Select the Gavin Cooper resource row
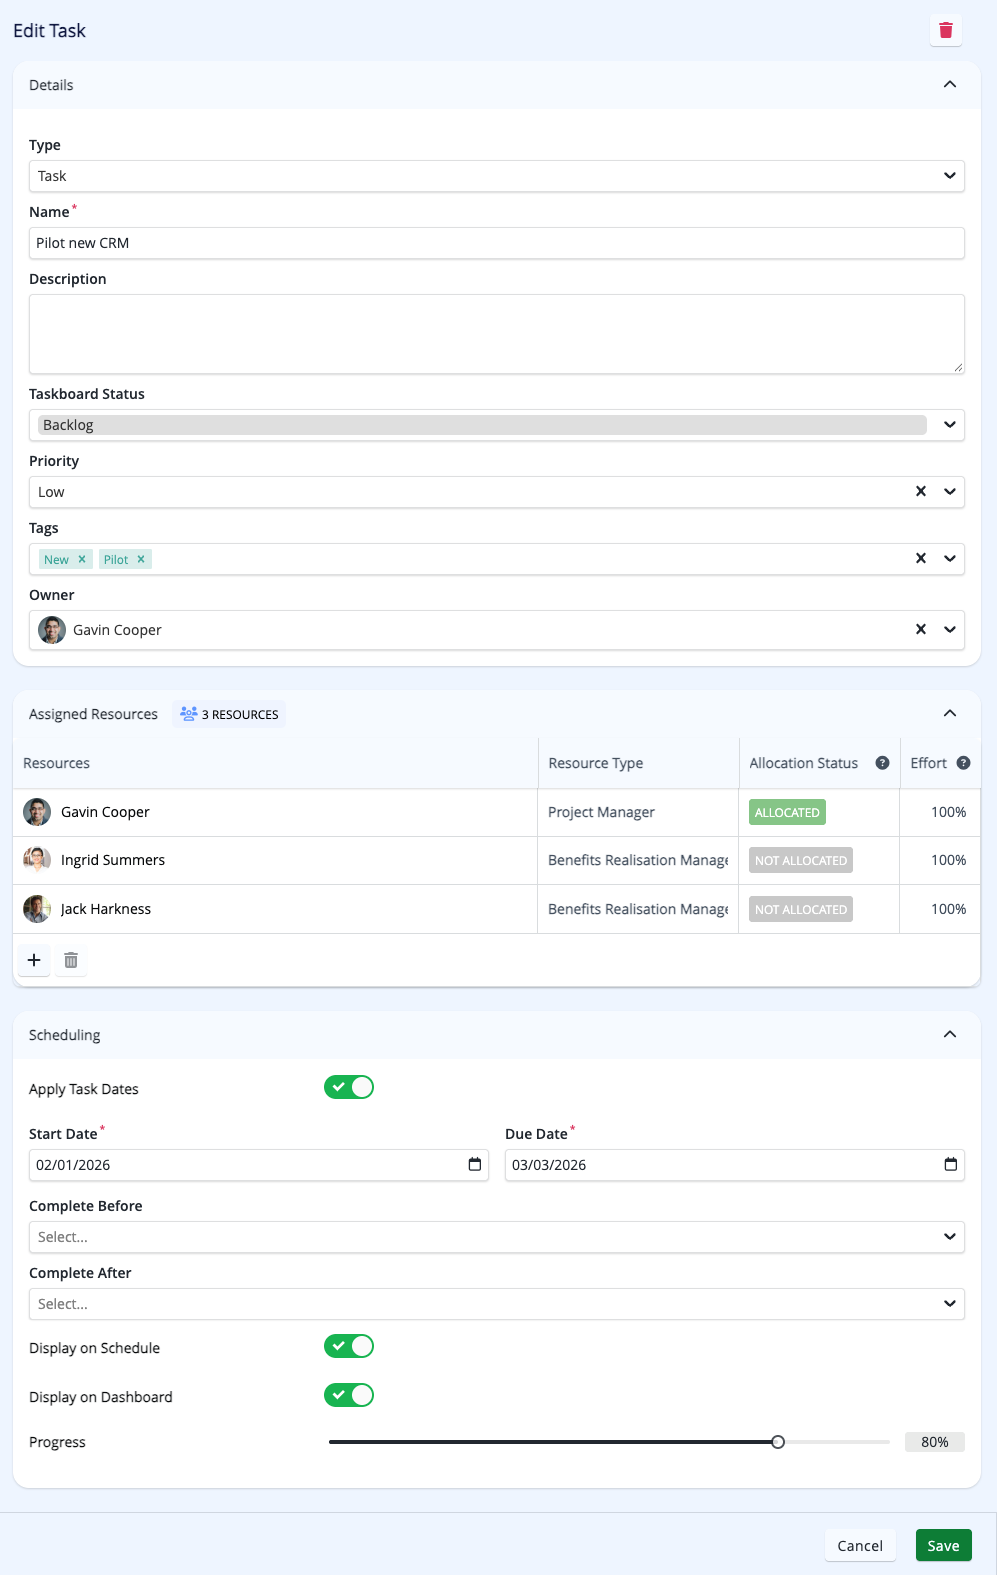997x1575 pixels. (x=497, y=812)
